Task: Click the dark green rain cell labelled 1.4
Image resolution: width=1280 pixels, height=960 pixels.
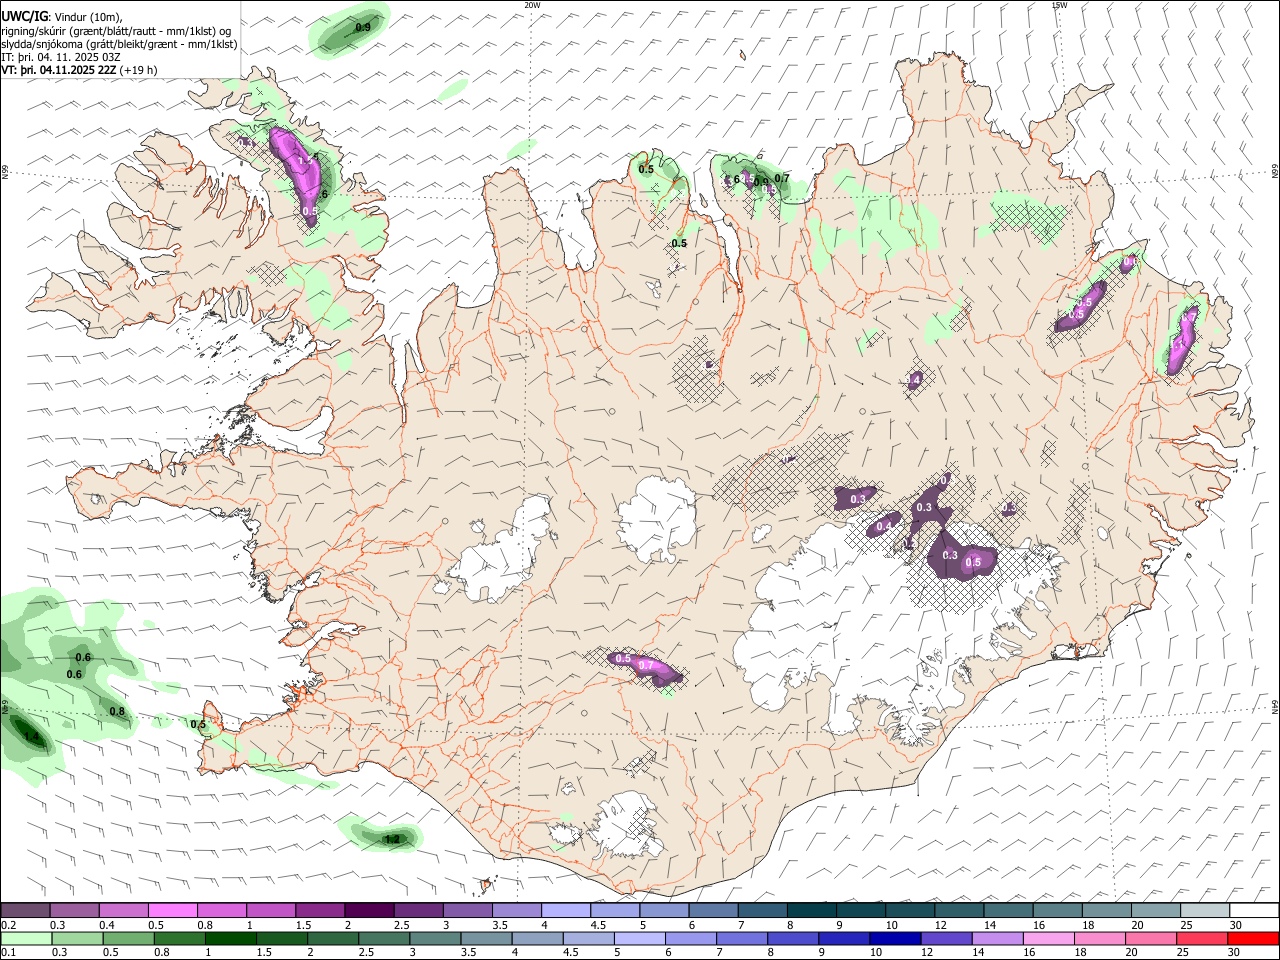Action: (x=31, y=737)
